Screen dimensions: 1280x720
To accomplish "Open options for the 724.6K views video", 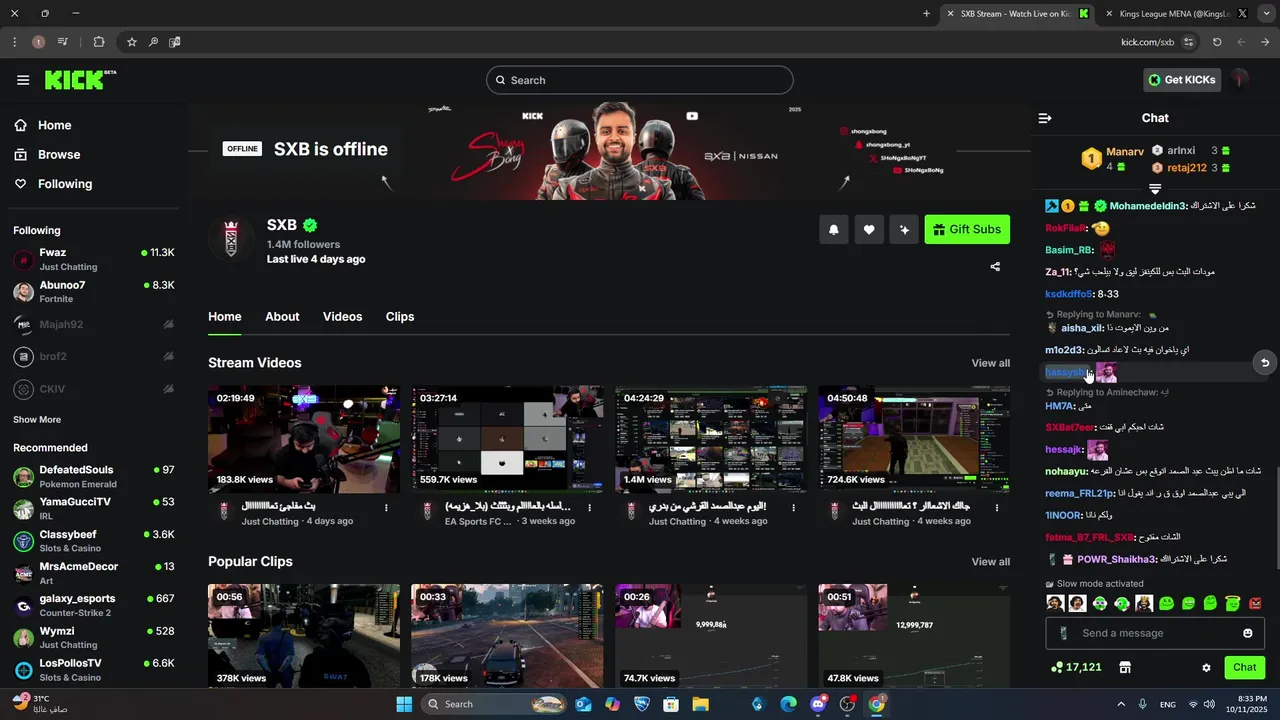I will tap(997, 508).
